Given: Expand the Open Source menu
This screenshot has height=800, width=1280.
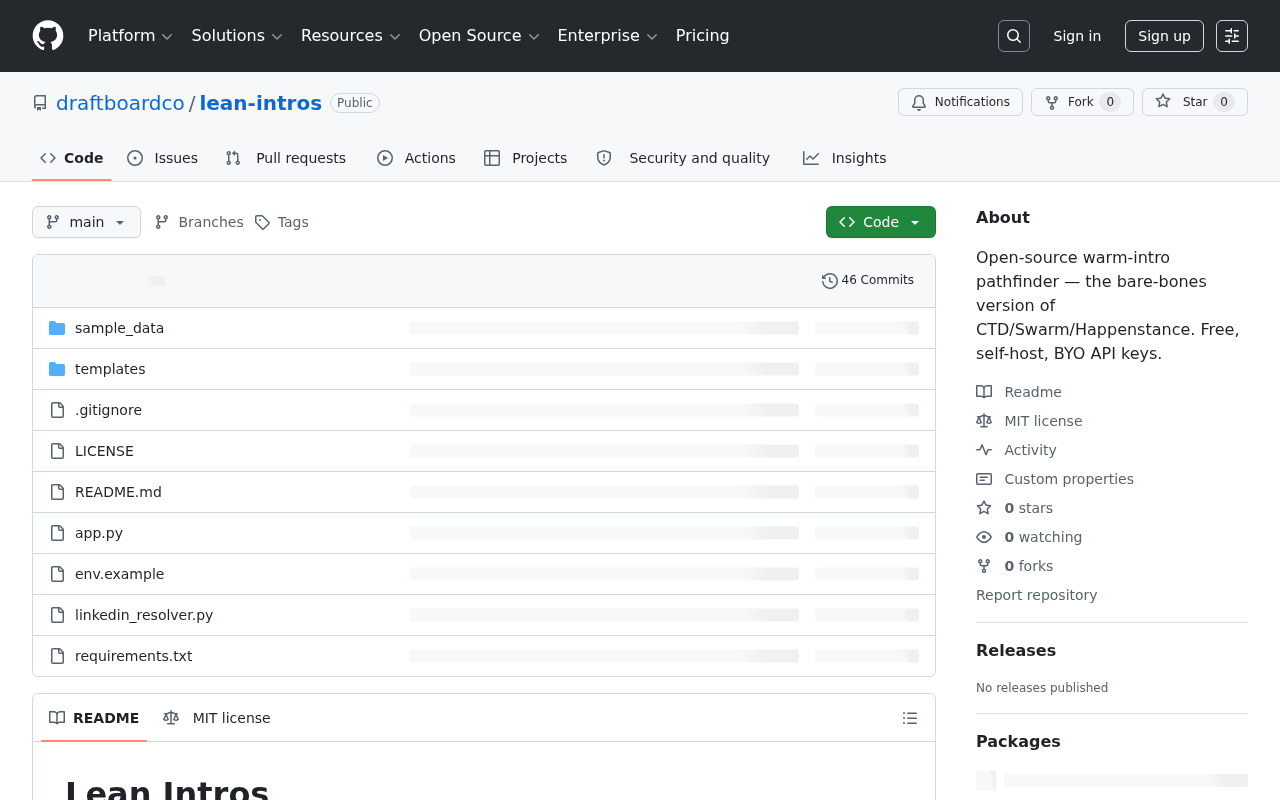Looking at the screenshot, I should (479, 36).
